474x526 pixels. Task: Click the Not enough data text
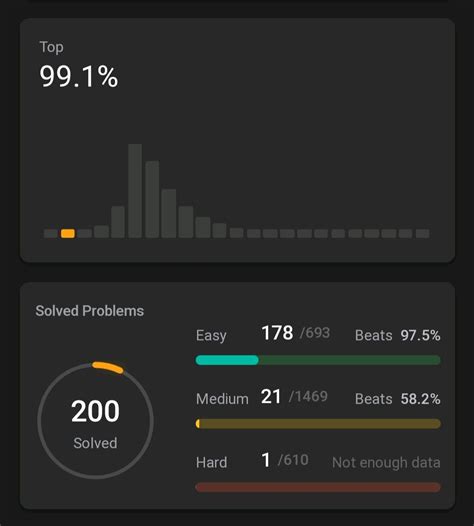pos(386,463)
